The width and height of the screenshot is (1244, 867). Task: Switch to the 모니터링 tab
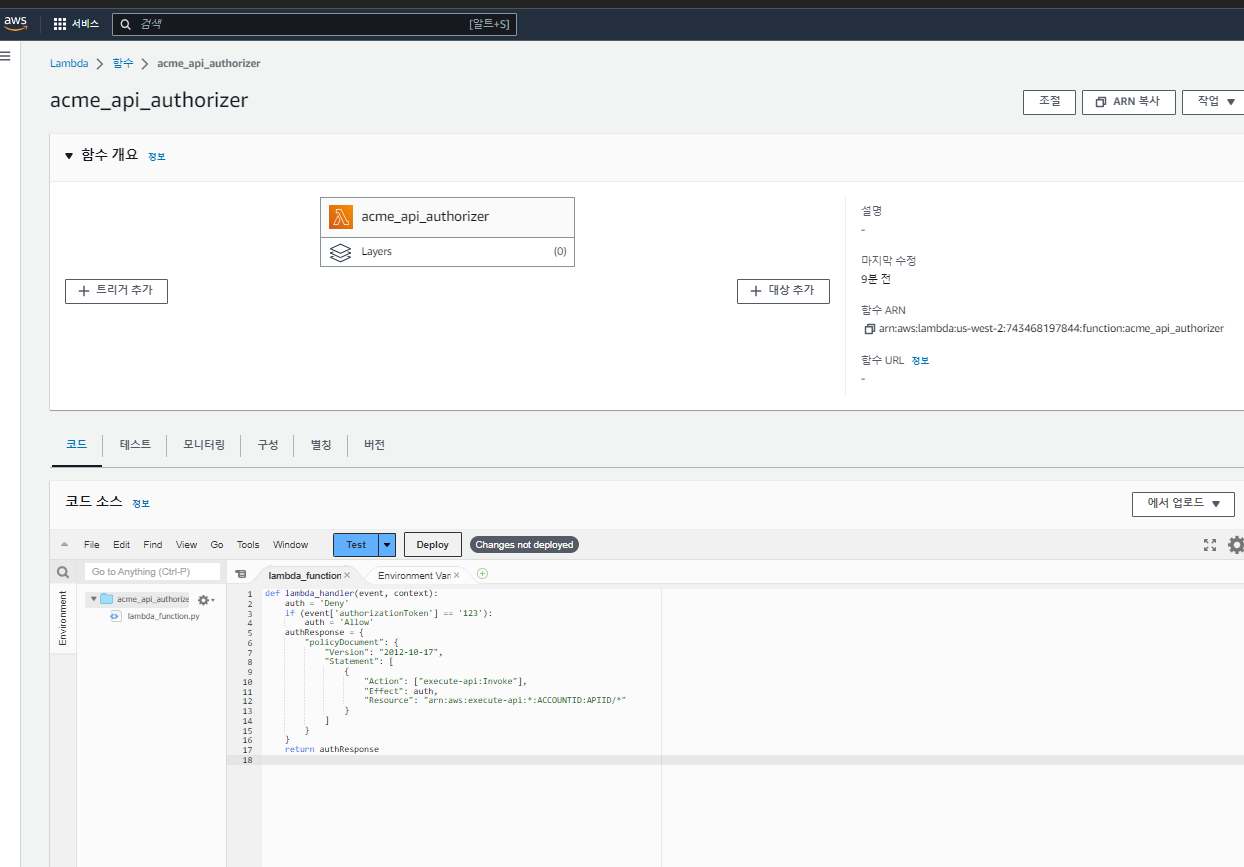click(204, 445)
